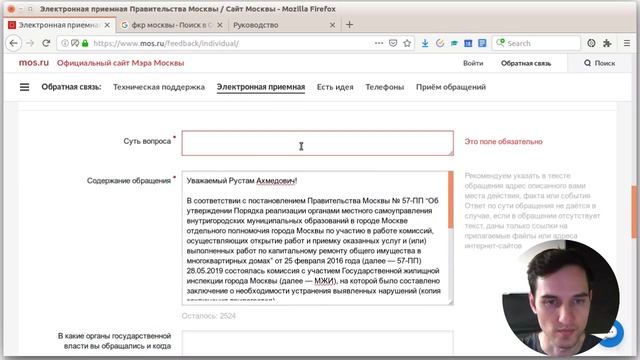640x360 pixels.
Task: Click the round extension icon right of Search
Action: [591, 43]
